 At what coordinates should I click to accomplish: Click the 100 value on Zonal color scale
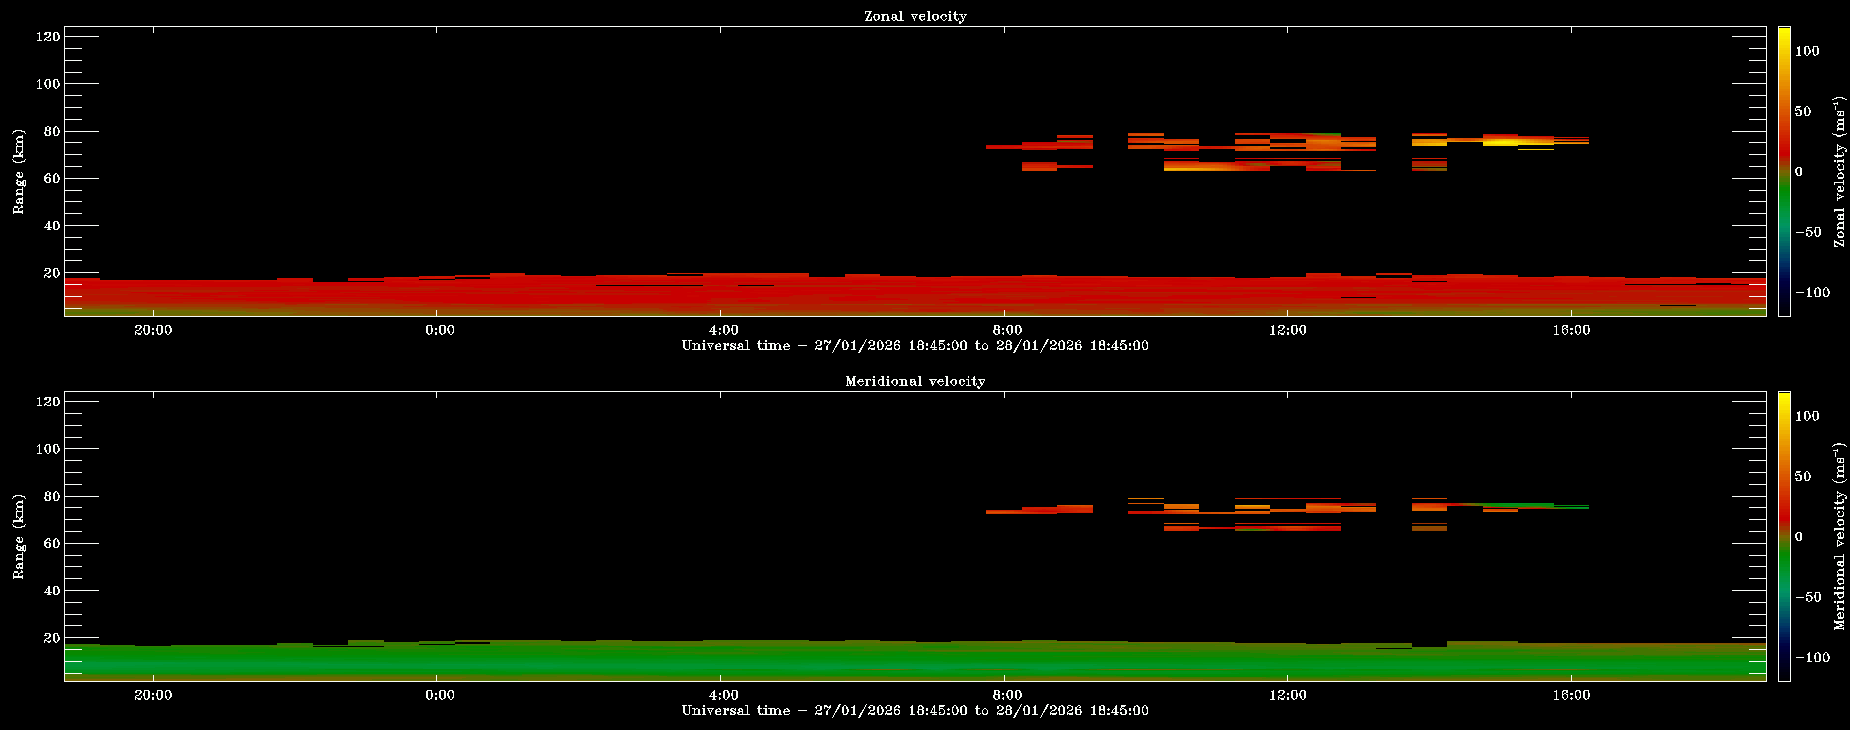(x=1807, y=51)
